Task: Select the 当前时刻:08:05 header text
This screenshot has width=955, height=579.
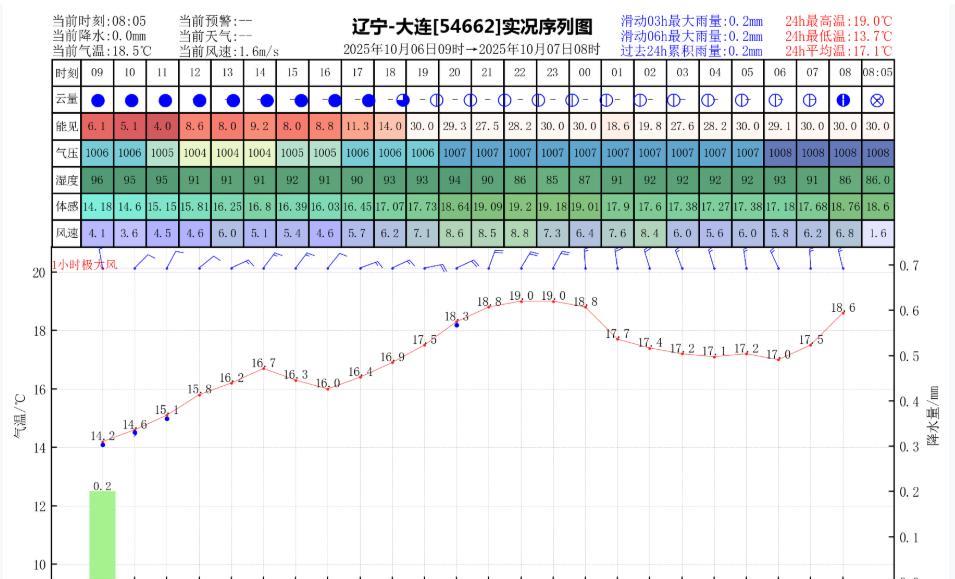Action: (99, 21)
